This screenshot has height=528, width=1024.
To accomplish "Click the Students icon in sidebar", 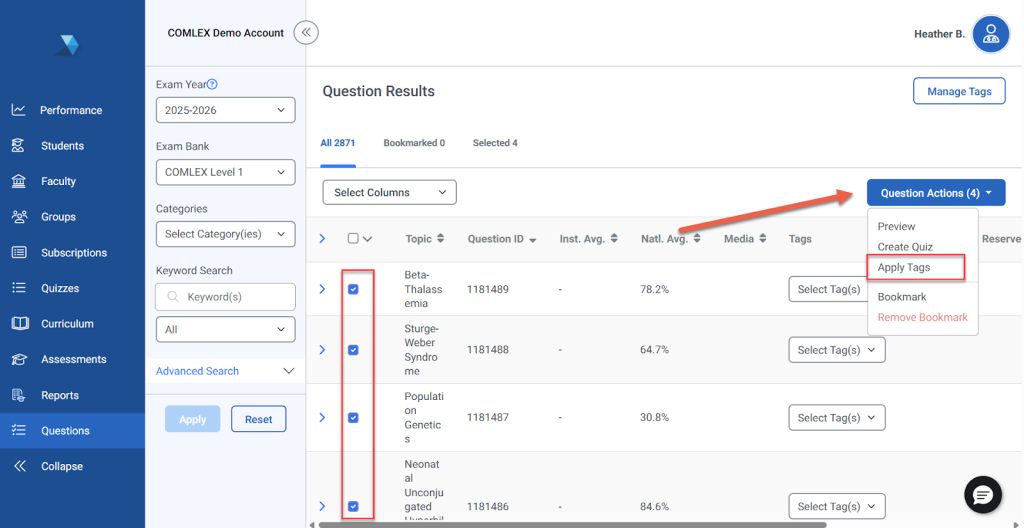I will coord(18,146).
